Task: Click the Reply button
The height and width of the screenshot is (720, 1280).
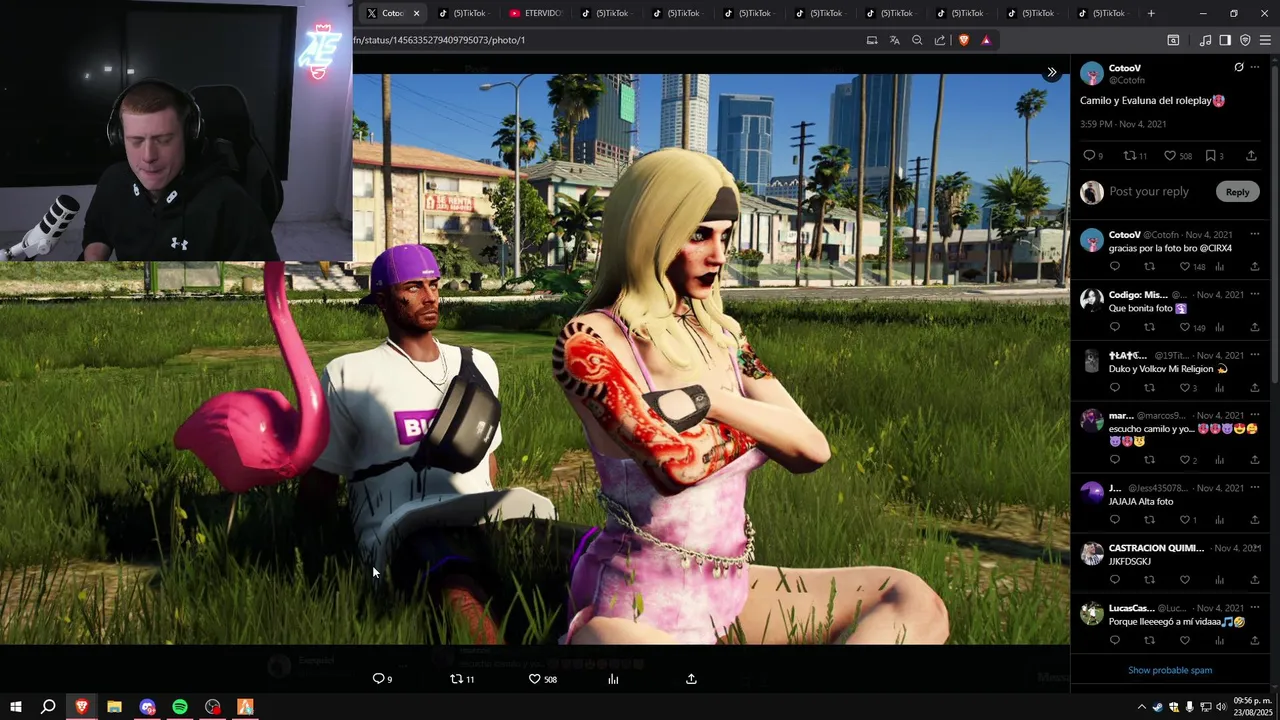Action: [x=1237, y=192]
